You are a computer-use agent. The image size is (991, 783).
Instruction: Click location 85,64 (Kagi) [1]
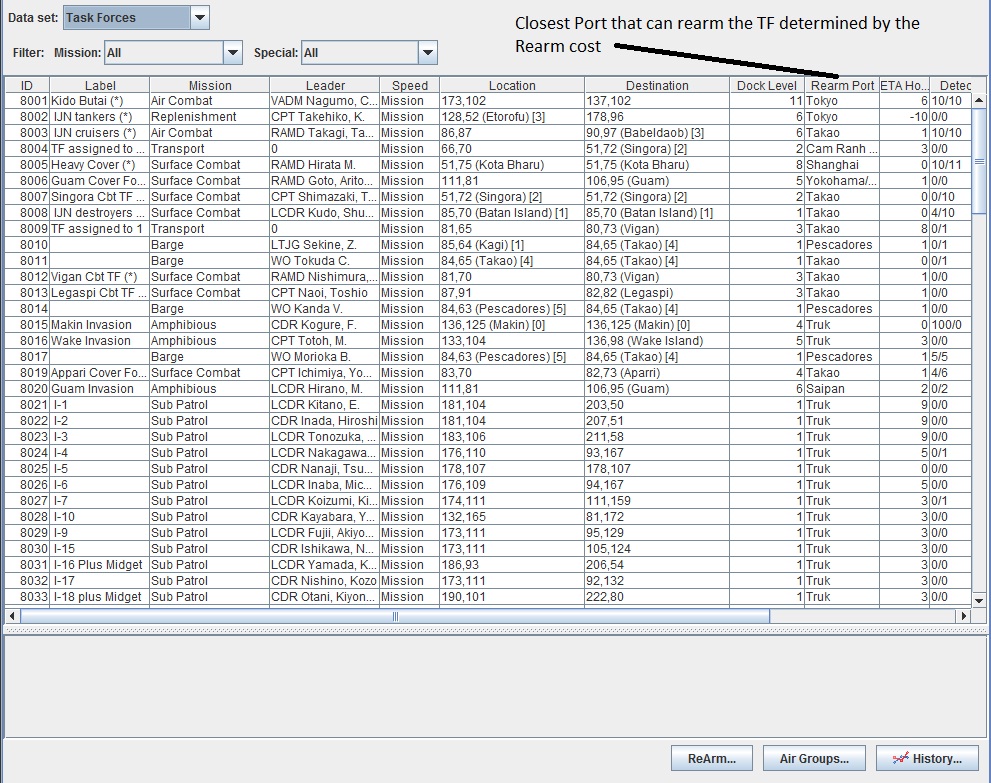(512, 245)
